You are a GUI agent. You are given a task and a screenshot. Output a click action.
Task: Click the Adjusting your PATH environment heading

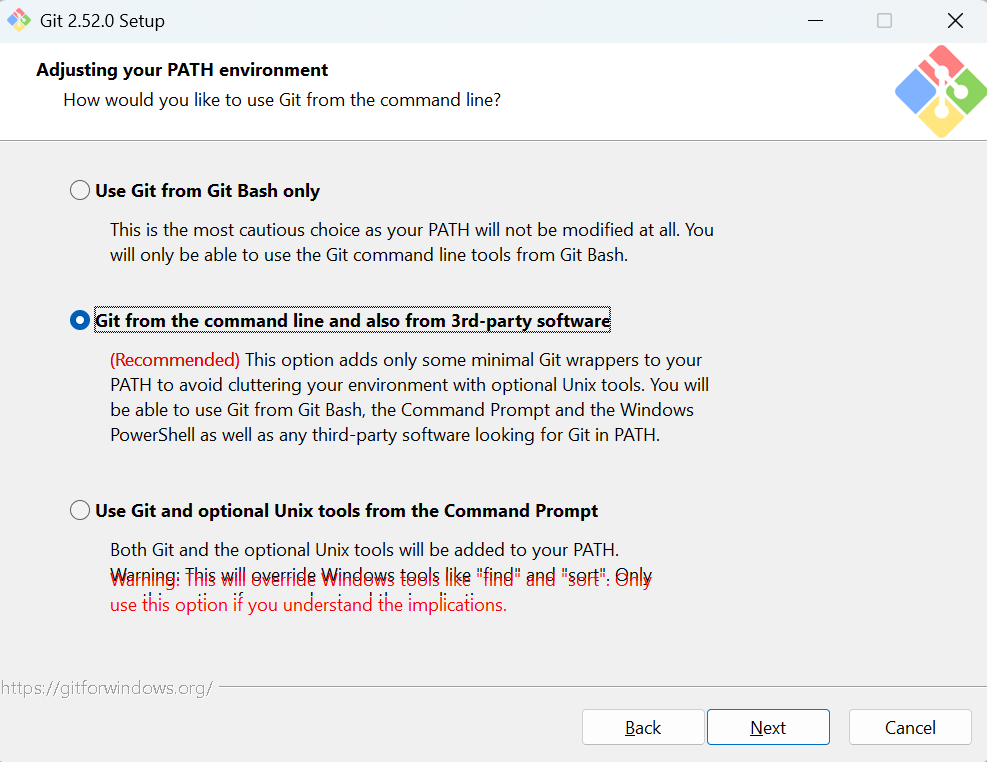(x=182, y=70)
